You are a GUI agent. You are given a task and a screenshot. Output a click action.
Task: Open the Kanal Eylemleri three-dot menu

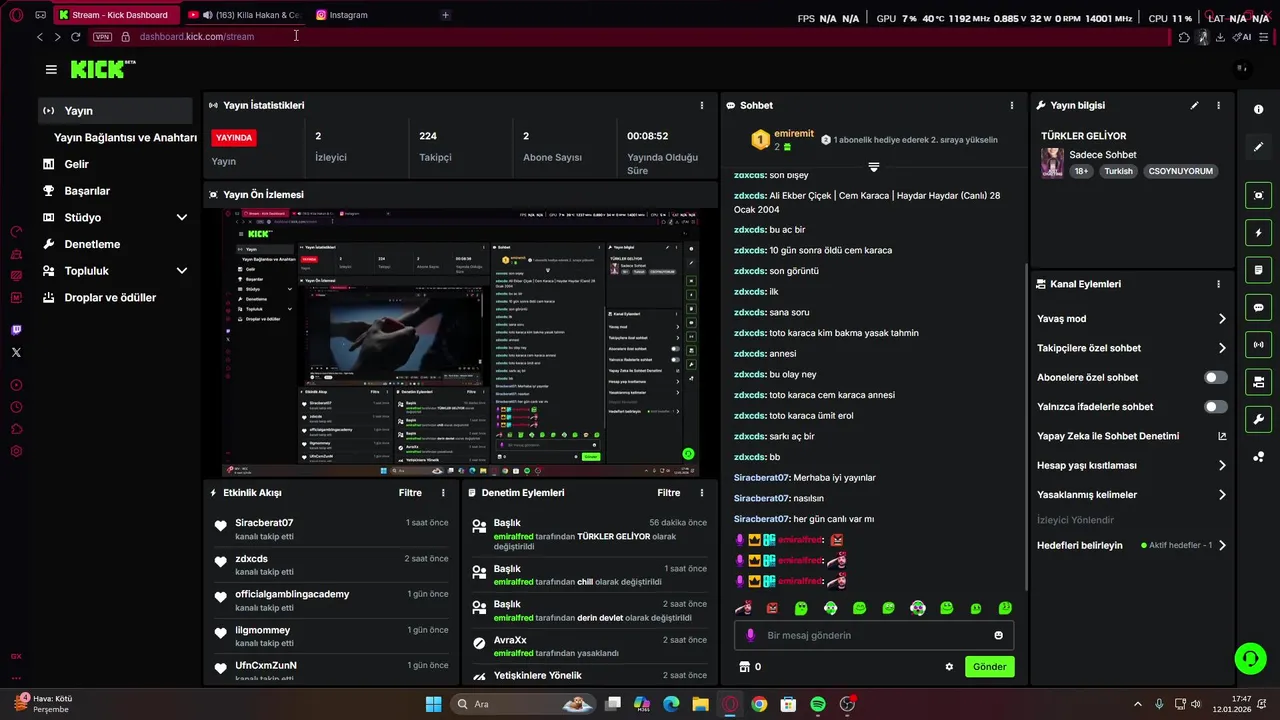(x=1218, y=284)
